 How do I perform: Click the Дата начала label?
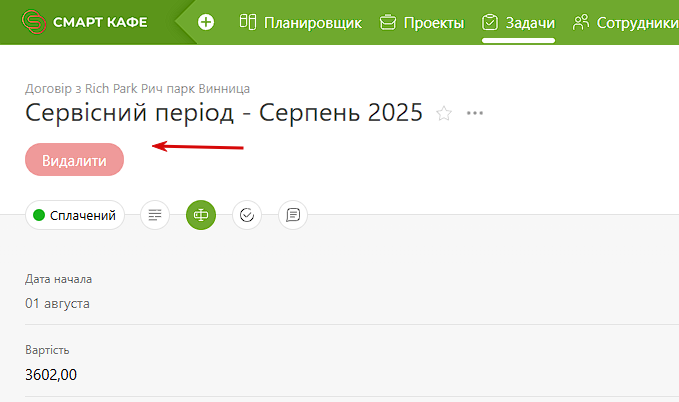tap(58, 279)
